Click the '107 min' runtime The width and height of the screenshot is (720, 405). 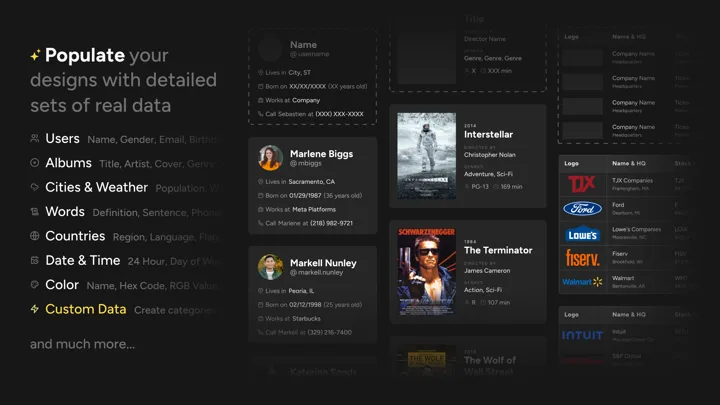point(499,303)
